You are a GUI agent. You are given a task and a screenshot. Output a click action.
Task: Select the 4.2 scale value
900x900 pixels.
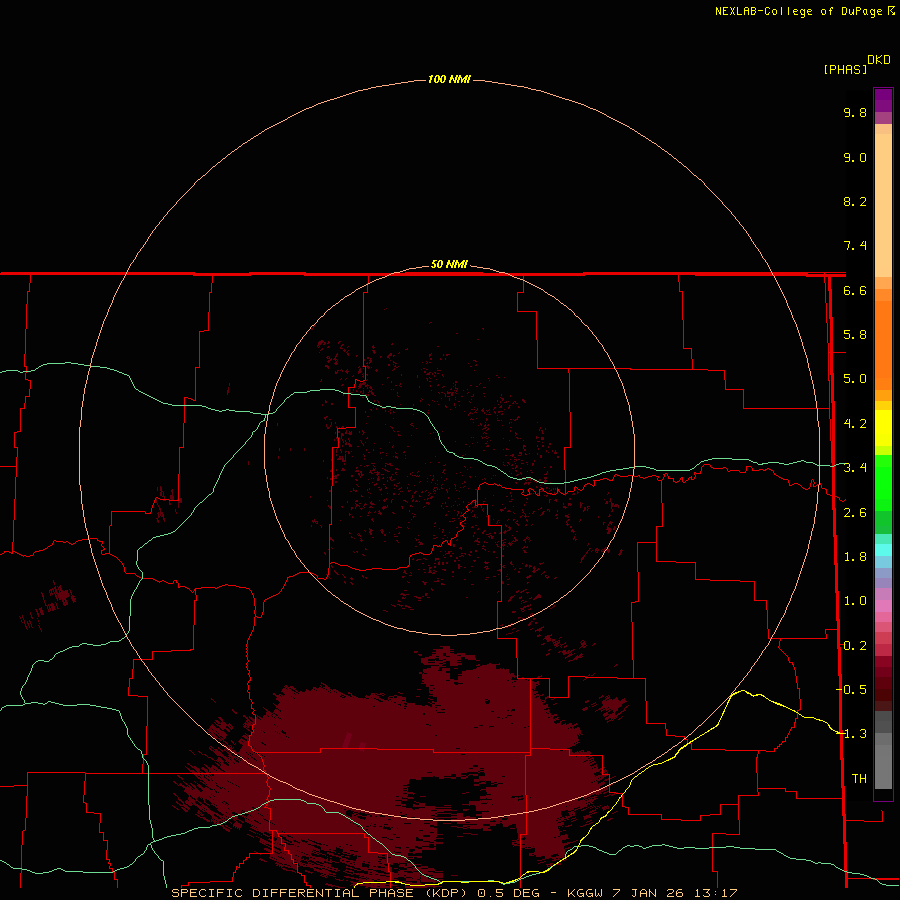(x=855, y=424)
